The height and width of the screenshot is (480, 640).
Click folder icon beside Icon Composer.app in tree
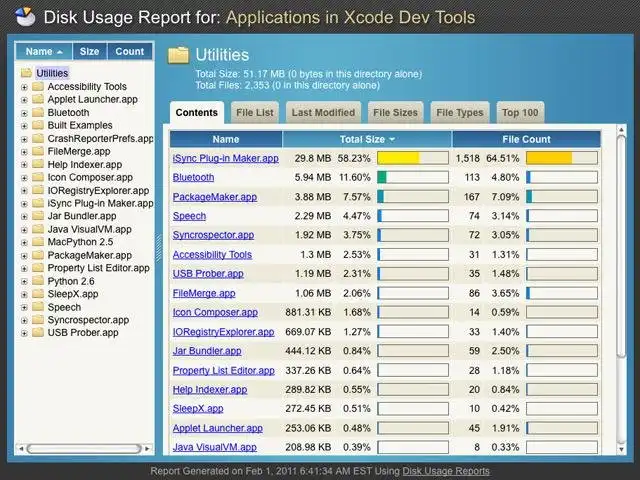coord(38,177)
